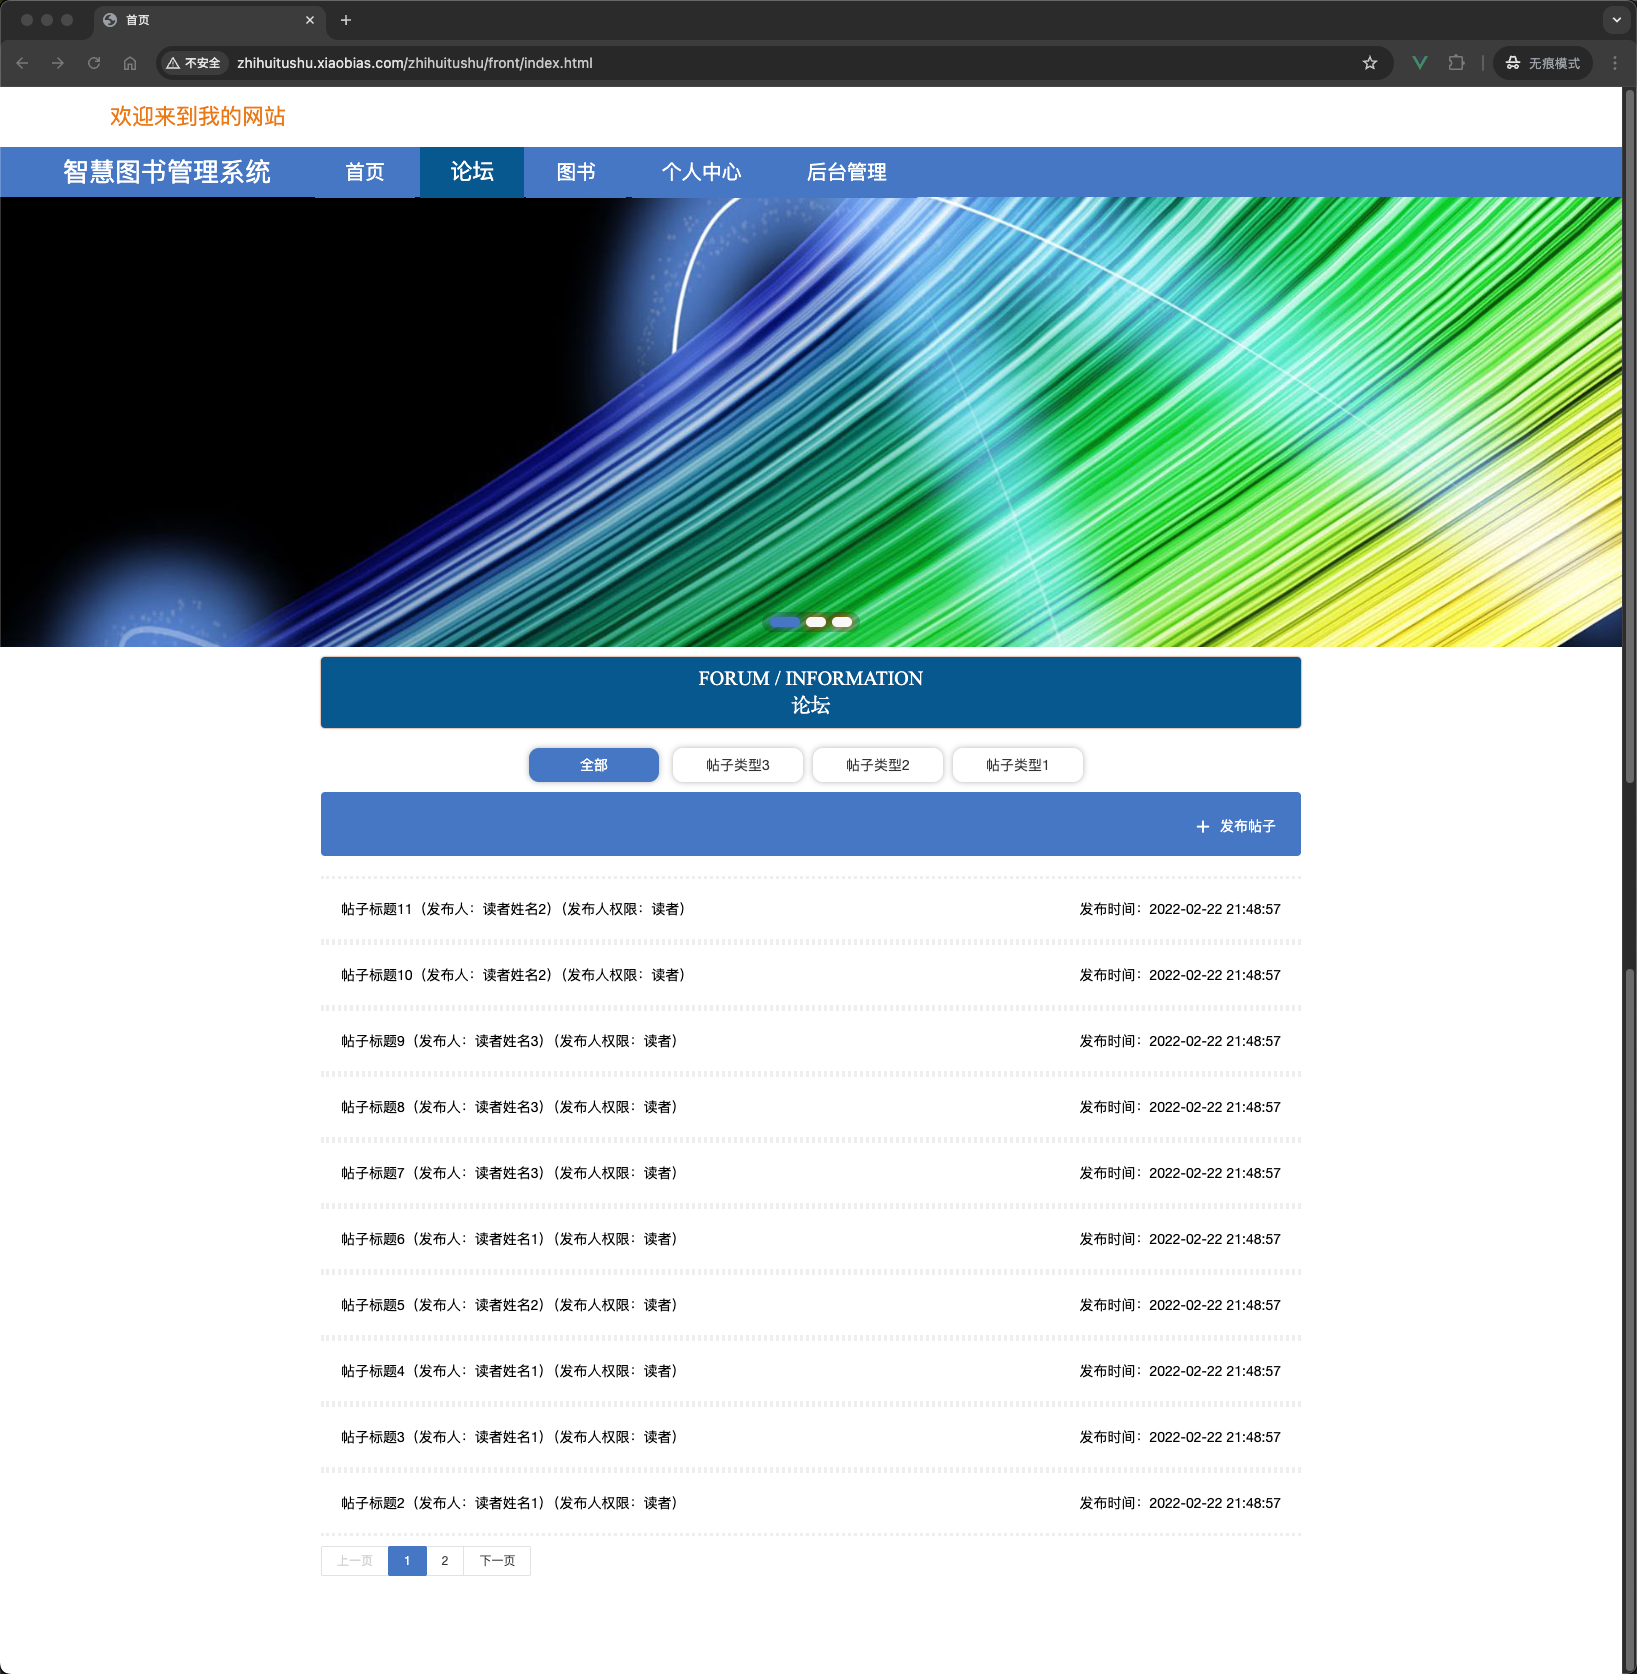1637x1674 pixels.
Task: Bookmark page with star icon
Action: pyautogui.click(x=1370, y=63)
